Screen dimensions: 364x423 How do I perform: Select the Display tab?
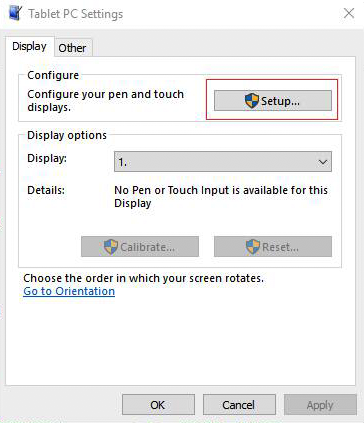click(x=29, y=46)
